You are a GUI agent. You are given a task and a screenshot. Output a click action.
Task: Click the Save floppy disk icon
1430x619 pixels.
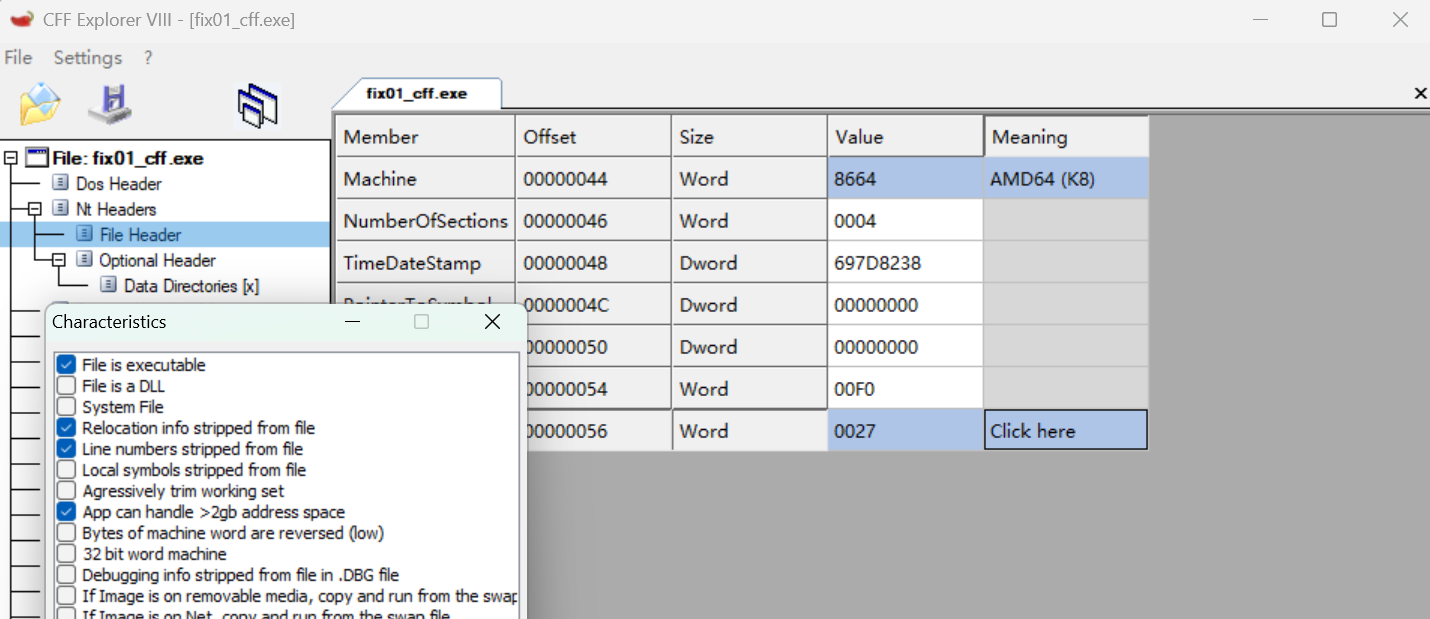point(110,104)
